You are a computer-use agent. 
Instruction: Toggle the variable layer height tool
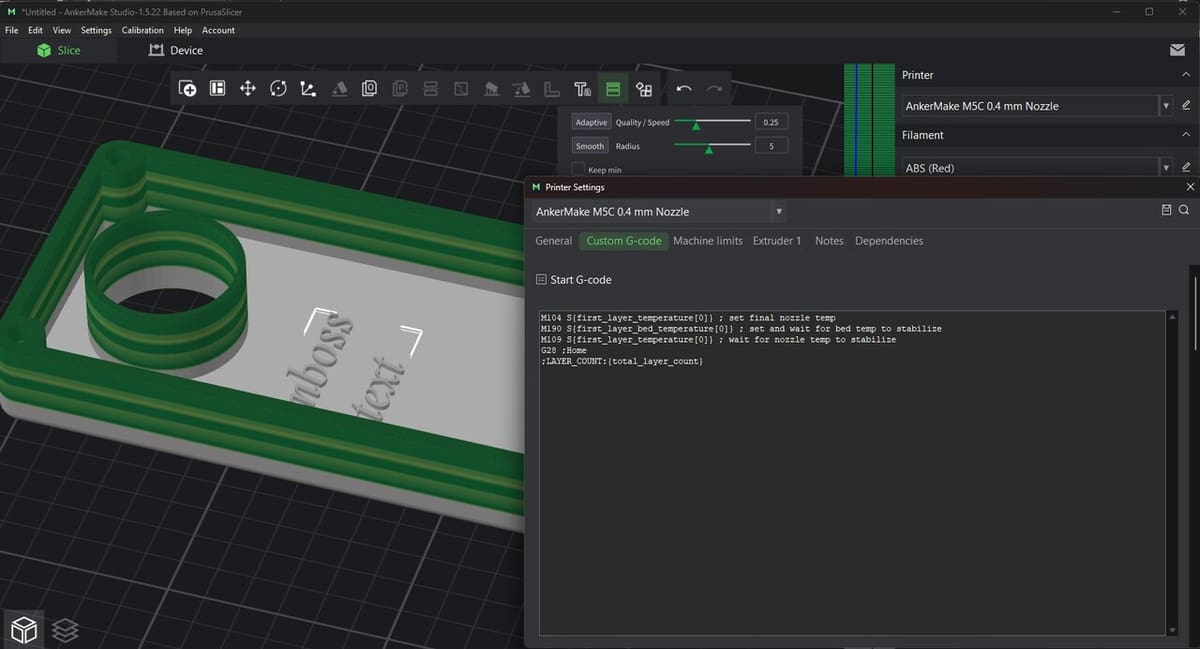click(x=613, y=90)
